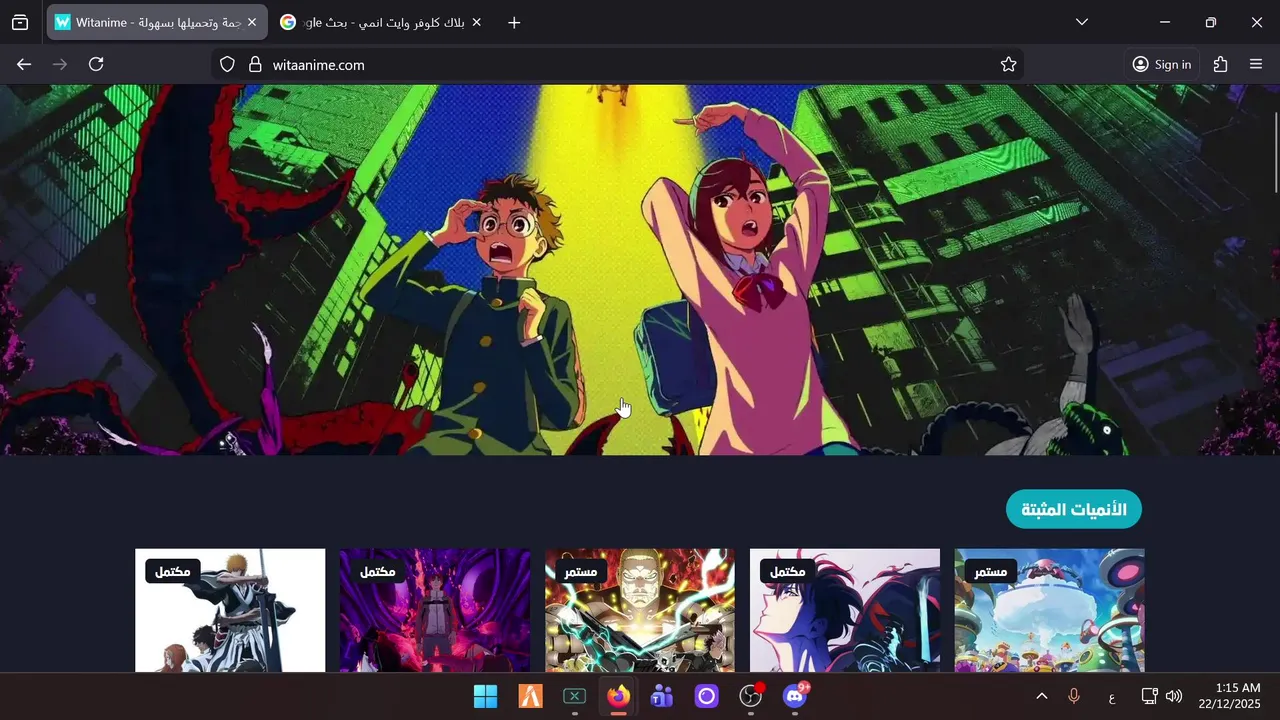Expand the list all tabs chevron
Screen dimensions: 1280x720
[1081, 22]
